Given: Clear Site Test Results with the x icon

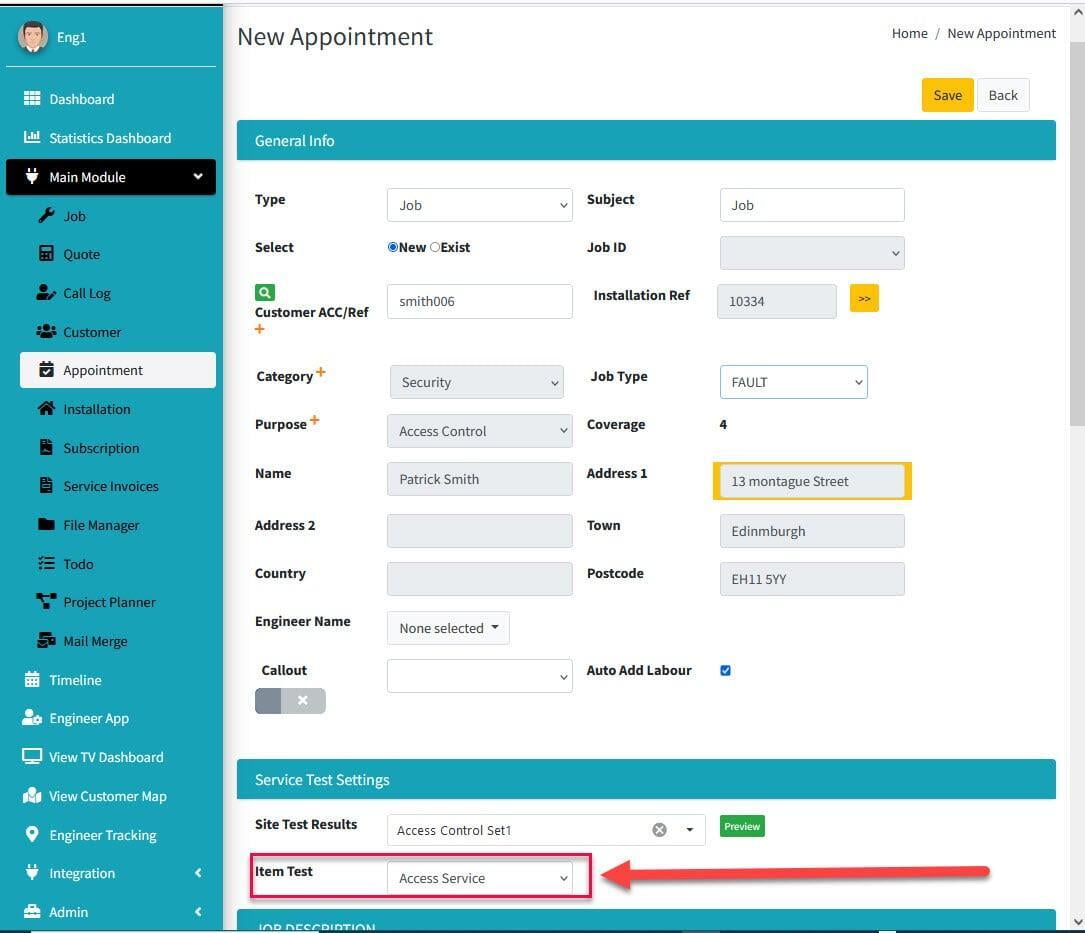Looking at the screenshot, I should 659,829.
